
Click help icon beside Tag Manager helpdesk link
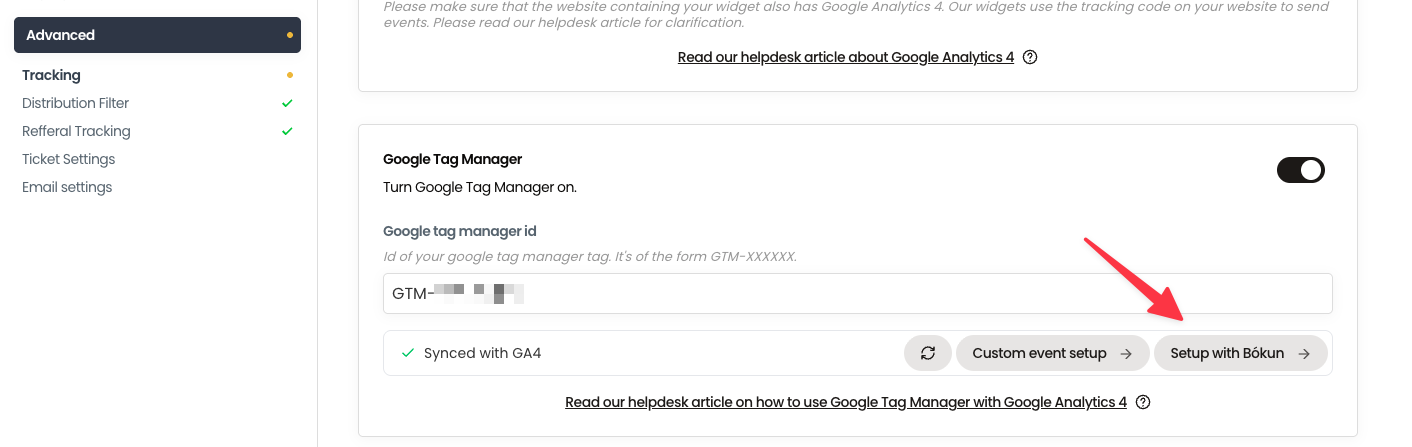coord(1143,402)
